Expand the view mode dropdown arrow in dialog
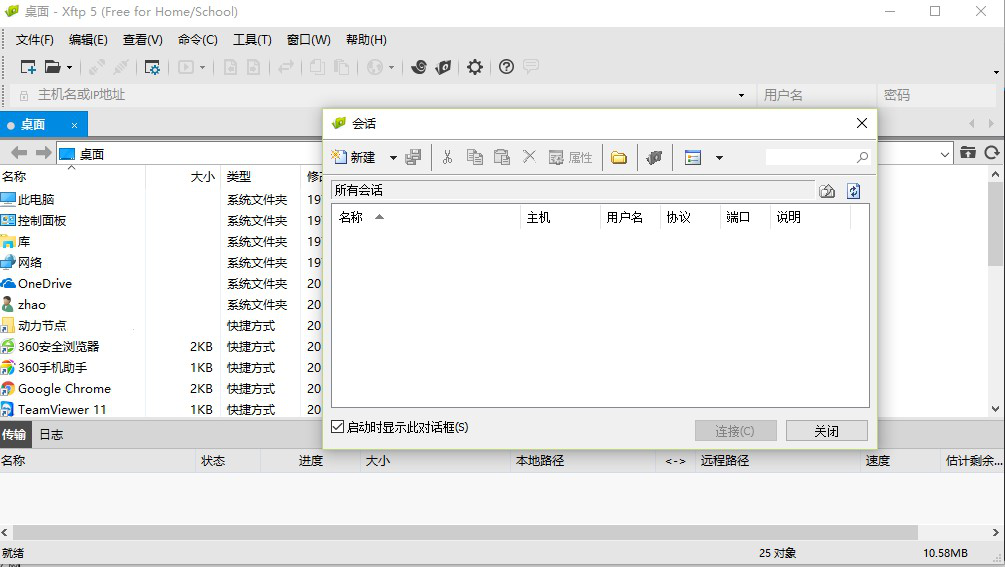Viewport: 1005px width, 567px height. (719, 158)
